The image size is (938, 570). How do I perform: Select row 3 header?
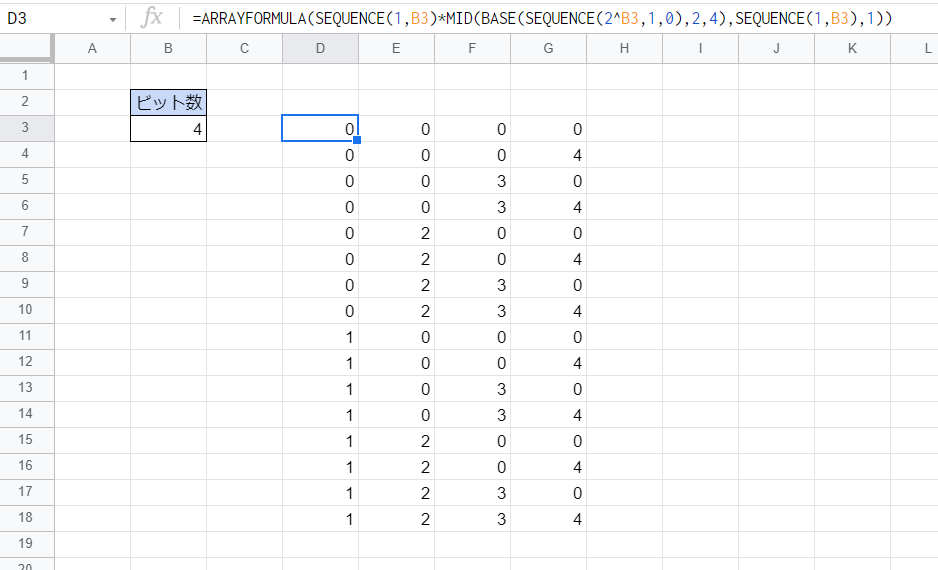point(25,128)
